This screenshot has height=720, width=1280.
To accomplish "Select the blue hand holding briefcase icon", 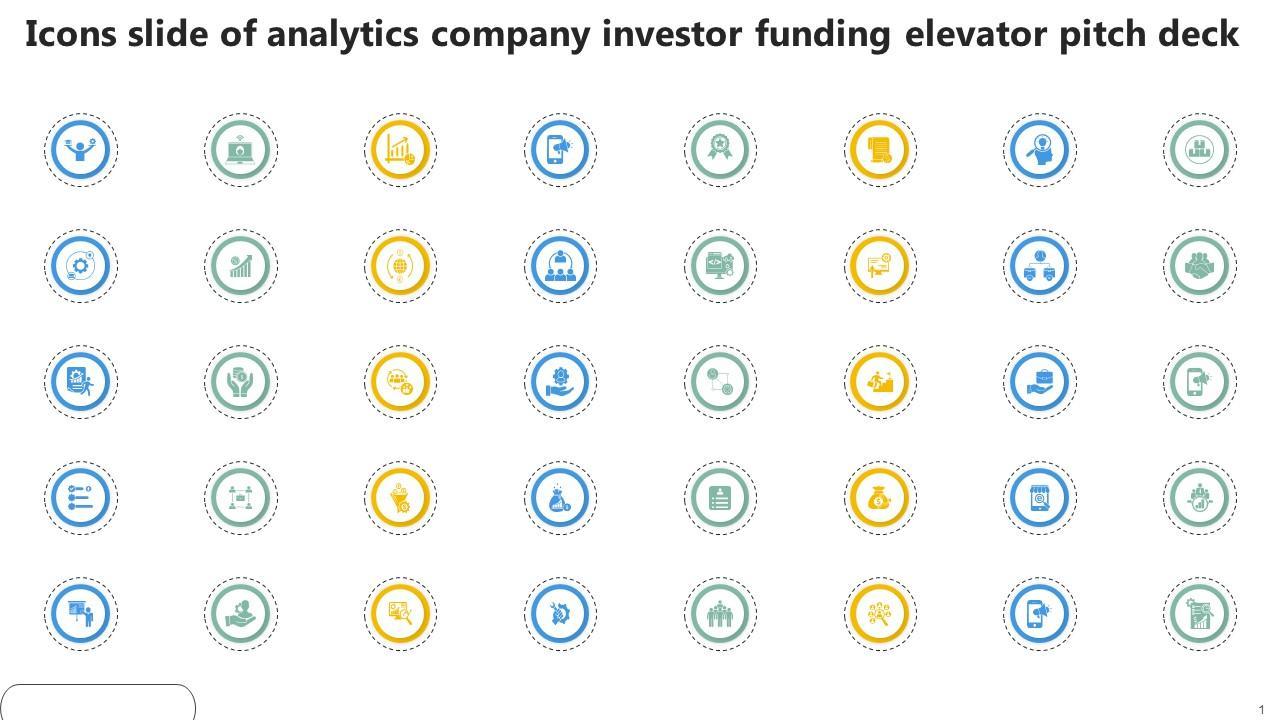I will pos(1040,381).
